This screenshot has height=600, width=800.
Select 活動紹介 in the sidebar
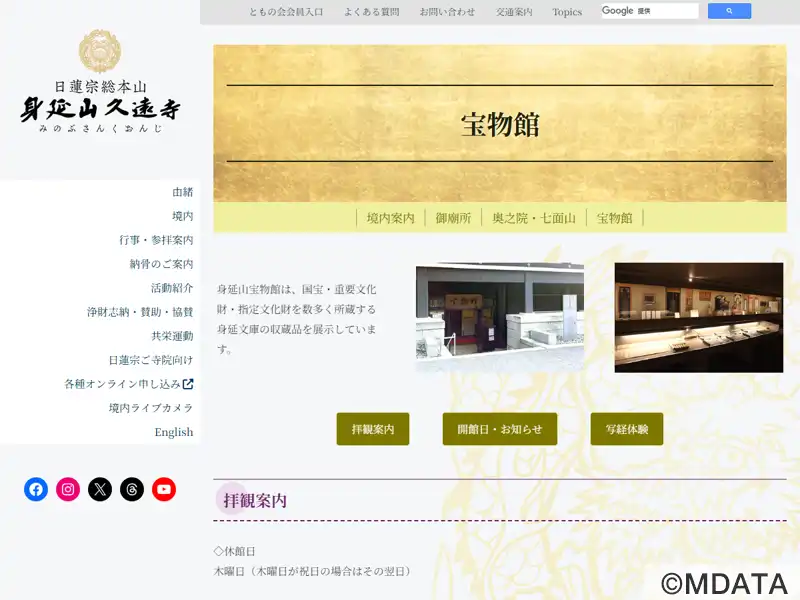tap(172, 288)
